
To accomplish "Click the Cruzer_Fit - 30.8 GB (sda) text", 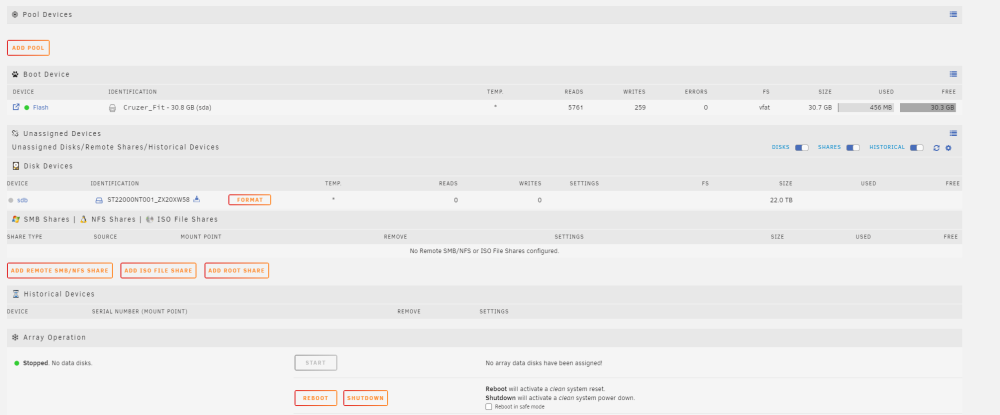I will [x=167, y=108].
